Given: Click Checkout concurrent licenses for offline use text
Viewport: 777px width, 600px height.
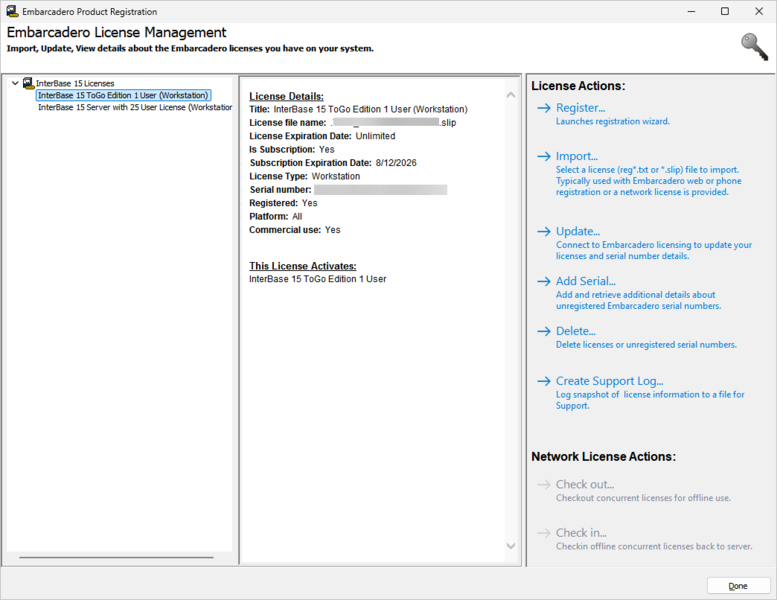Looking at the screenshot, I should coord(643,498).
